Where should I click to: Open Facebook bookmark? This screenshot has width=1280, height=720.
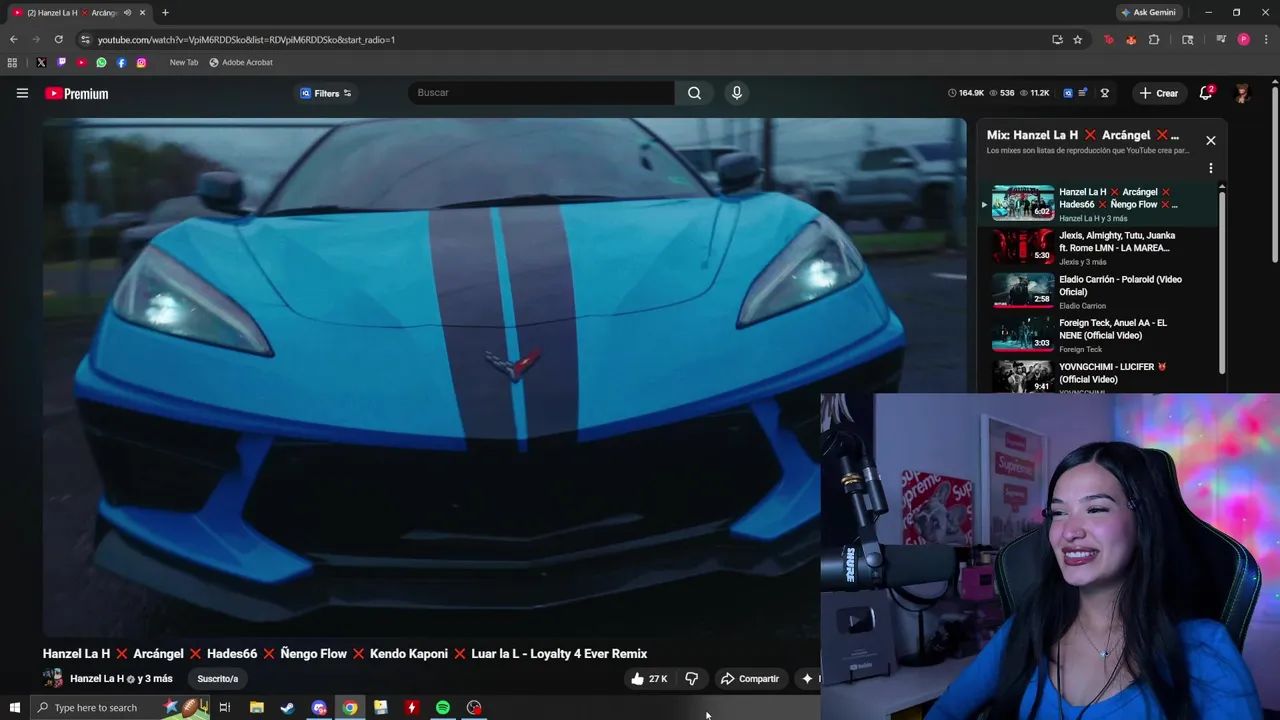(121, 63)
